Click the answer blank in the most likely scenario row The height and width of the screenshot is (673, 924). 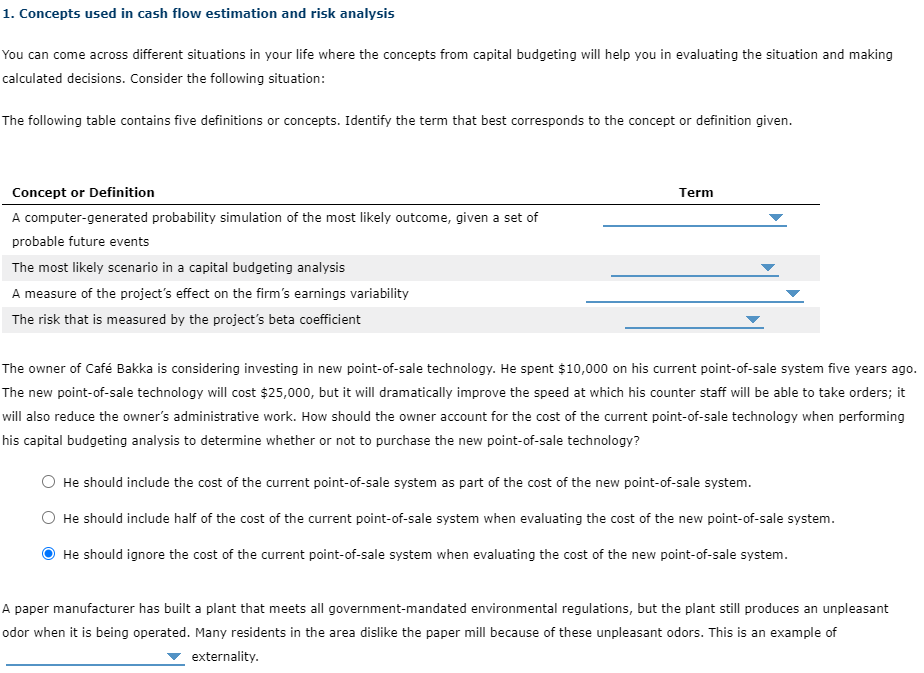(693, 270)
